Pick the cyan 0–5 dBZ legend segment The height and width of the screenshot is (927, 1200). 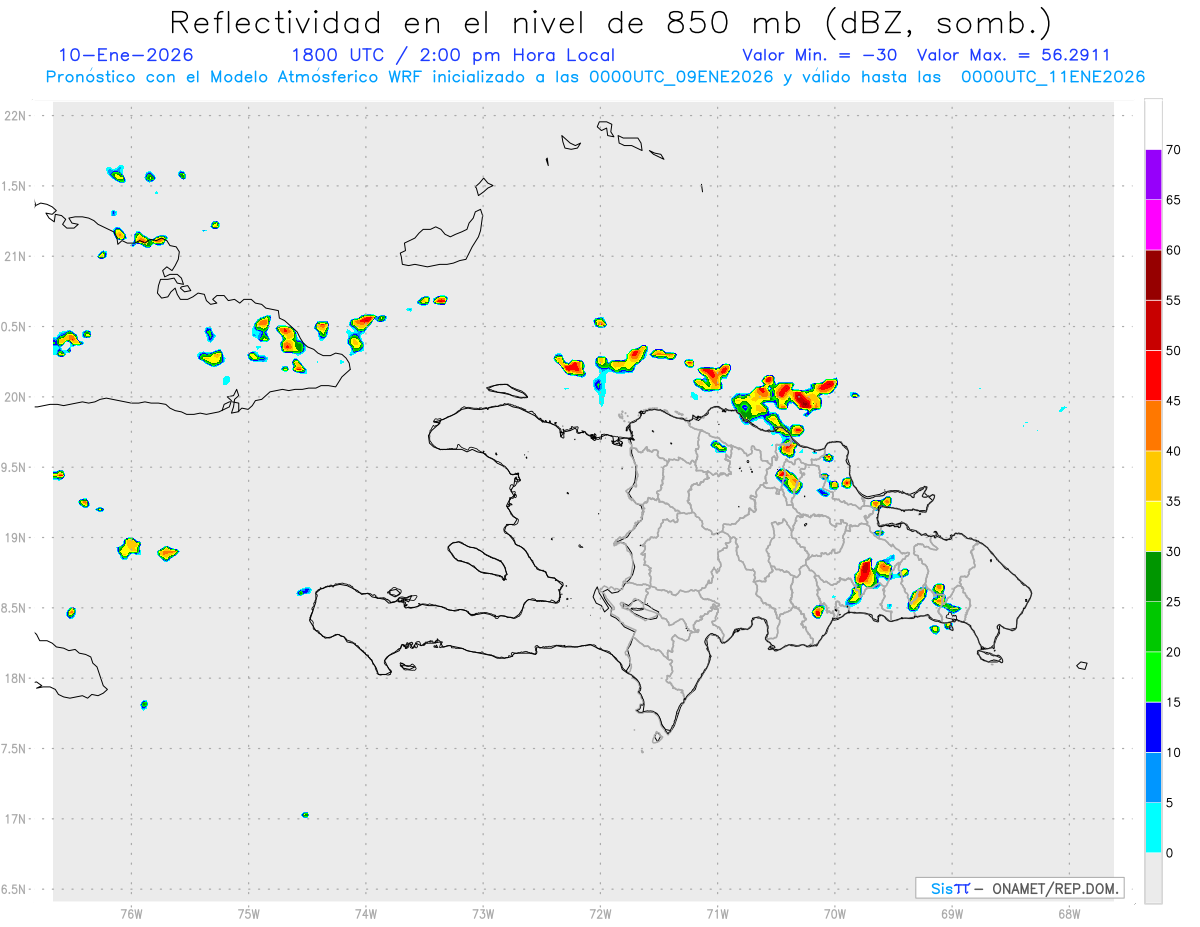click(x=1153, y=828)
